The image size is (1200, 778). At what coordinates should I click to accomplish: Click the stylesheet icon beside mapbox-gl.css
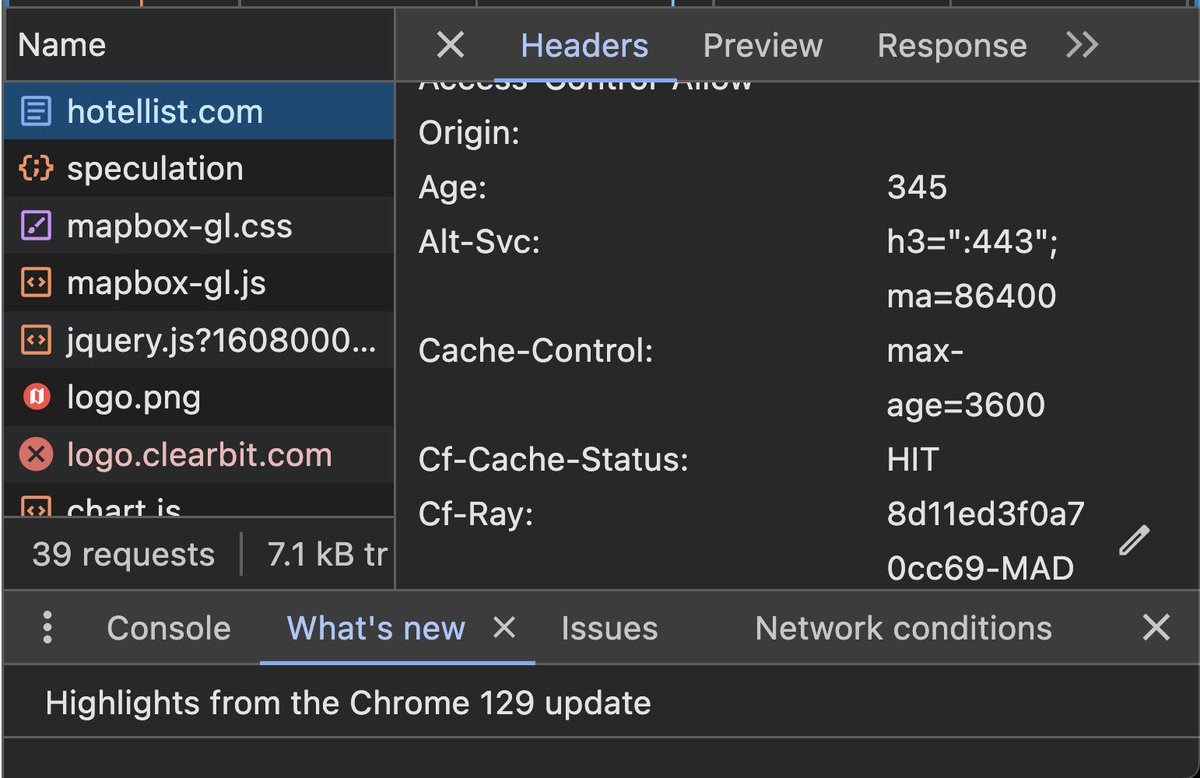(x=36, y=225)
